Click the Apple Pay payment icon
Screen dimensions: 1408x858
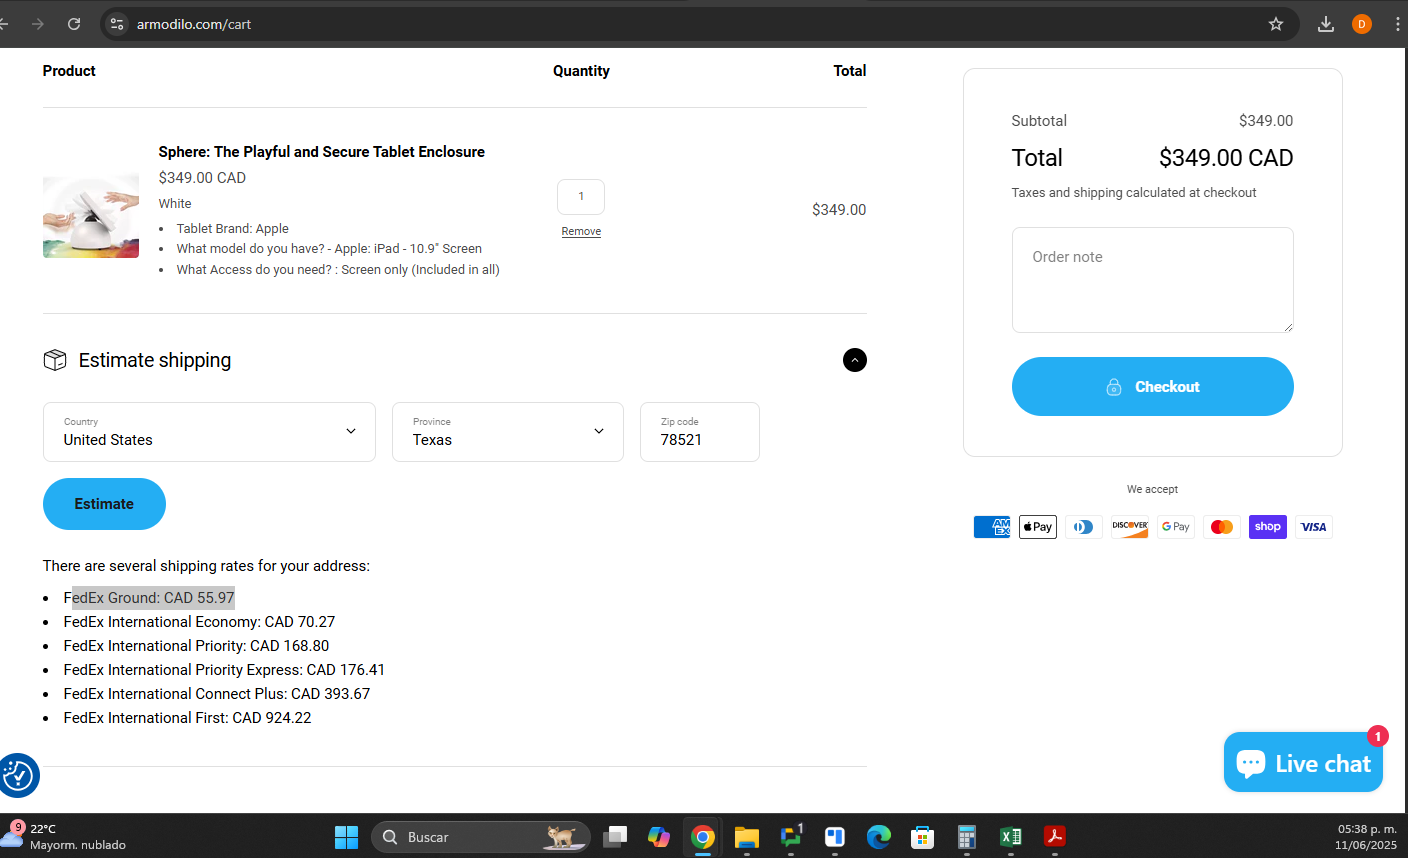pyautogui.click(x=1038, y=527)
